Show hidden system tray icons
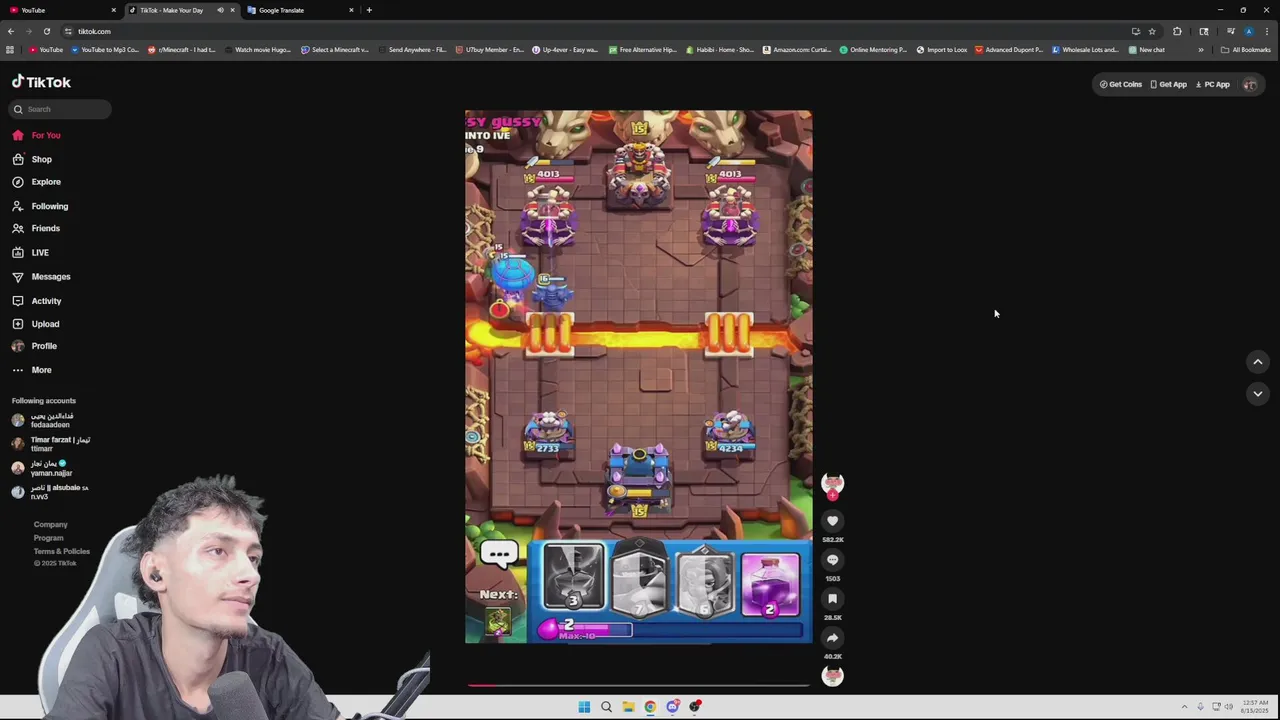 point(1184,707)
